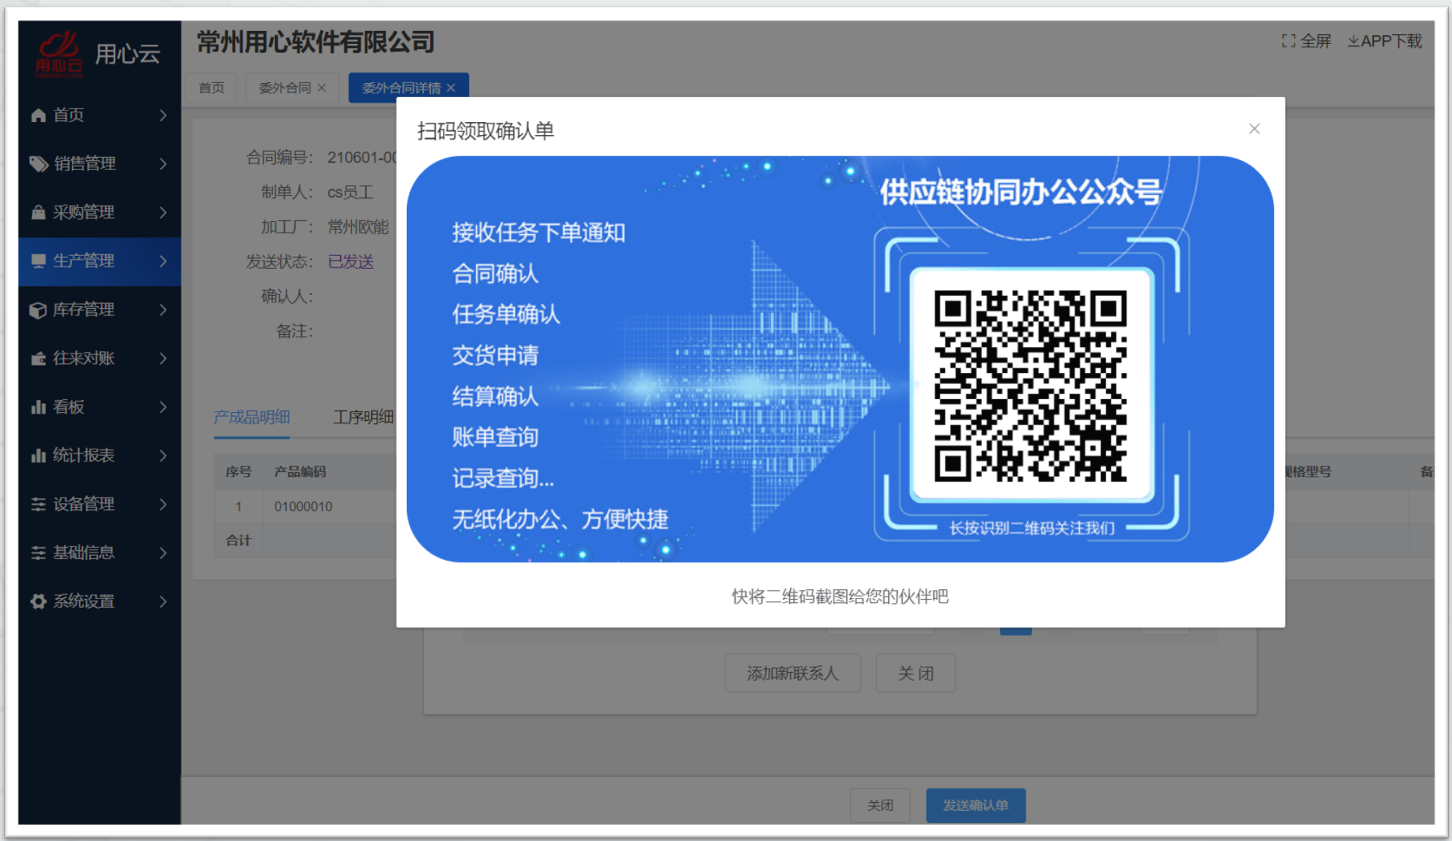Click the row number 1 cell
The image size is (1452, 841).
click(x=238, y=507)
